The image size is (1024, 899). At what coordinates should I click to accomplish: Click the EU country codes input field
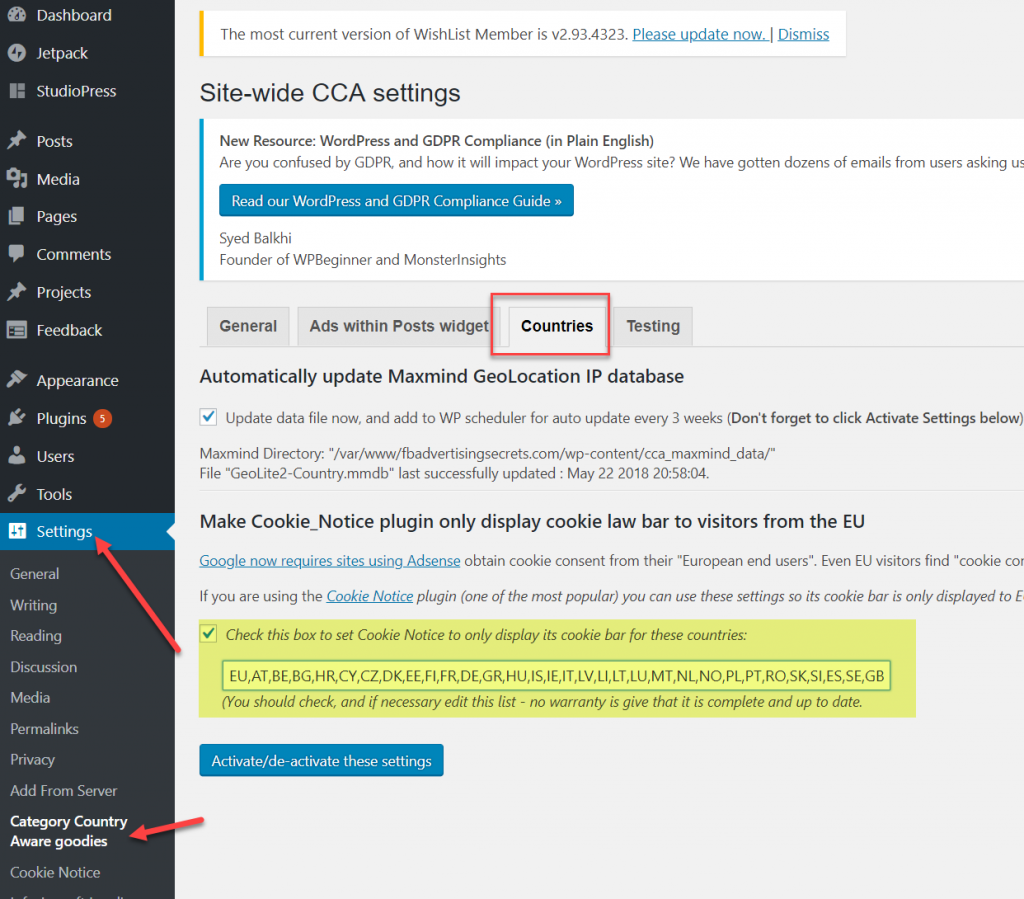pyautogui.click(x=556, y=676)
